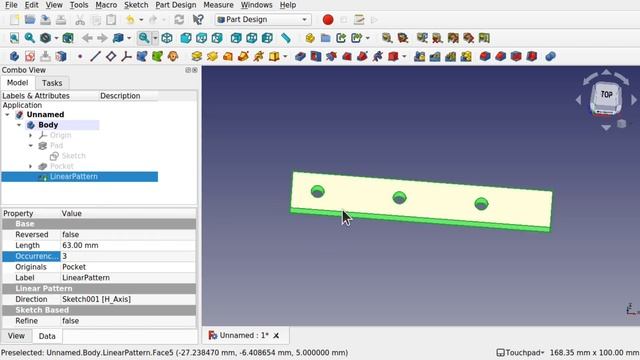Viewport: 640px width, 360px height.
Task: Click the PolarPattern tool icon
Action: point(451,56)
